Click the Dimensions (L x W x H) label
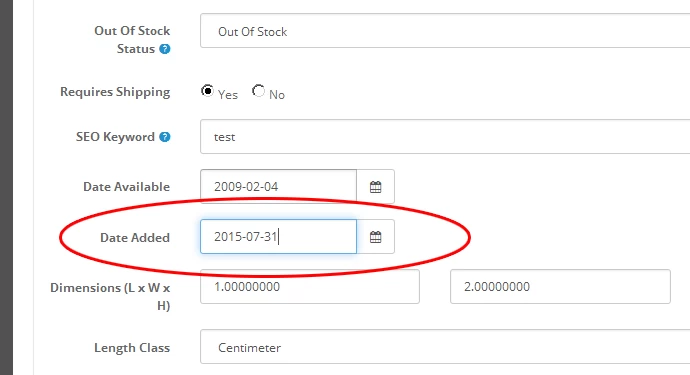This screenshot has height=375, width=690. [110, 296]
